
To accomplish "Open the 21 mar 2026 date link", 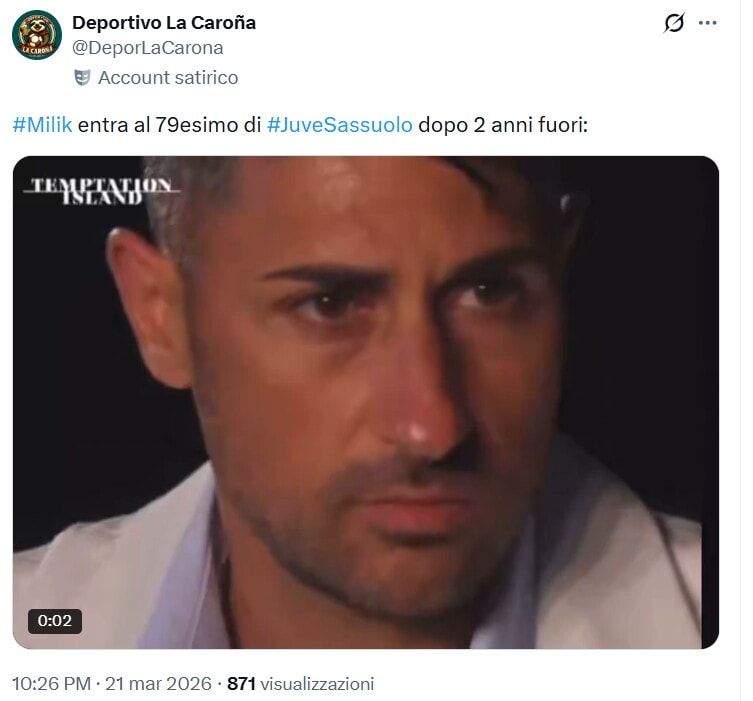I will [158, 683].
